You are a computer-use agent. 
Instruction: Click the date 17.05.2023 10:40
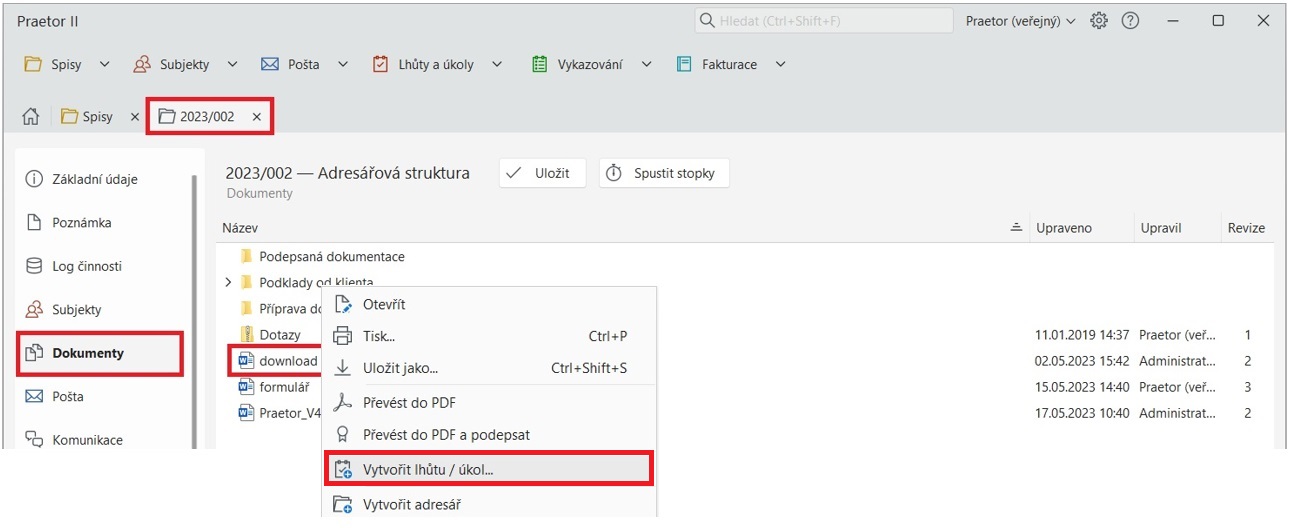(1081, 413)
